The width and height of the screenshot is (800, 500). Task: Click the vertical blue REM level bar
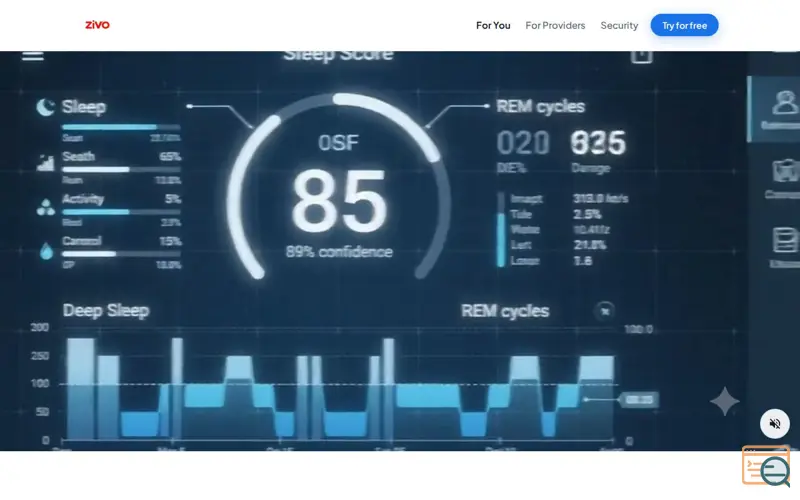click(501, 230)
